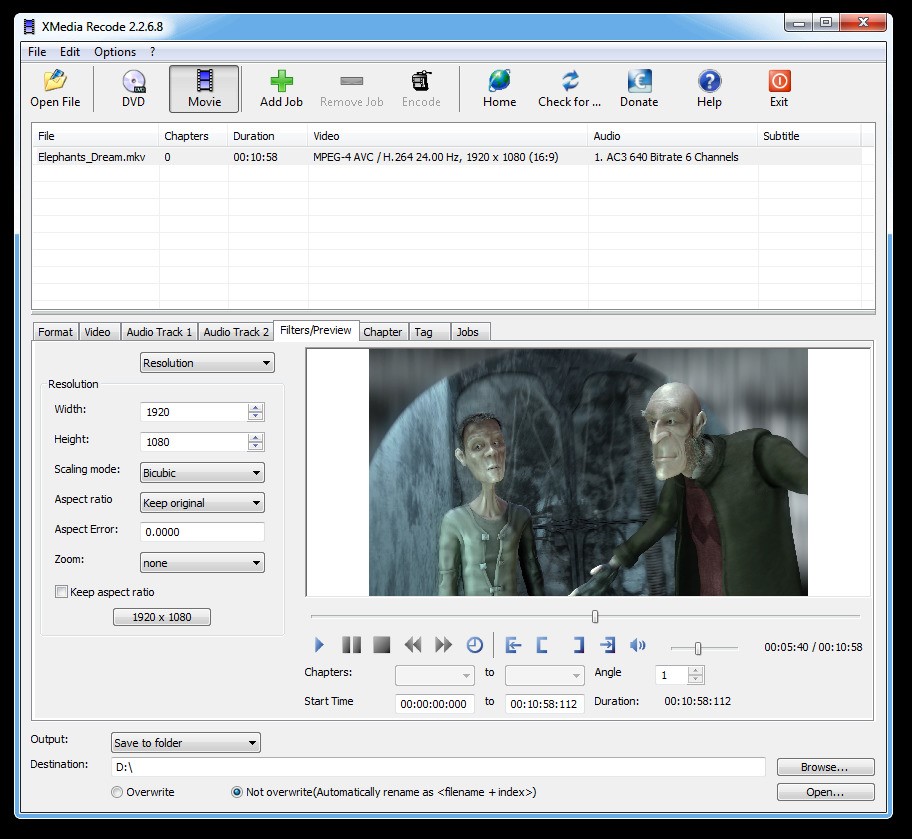Check the Keep aspect ratio box
The image size is (912, 839).
(x=61, y=592)
